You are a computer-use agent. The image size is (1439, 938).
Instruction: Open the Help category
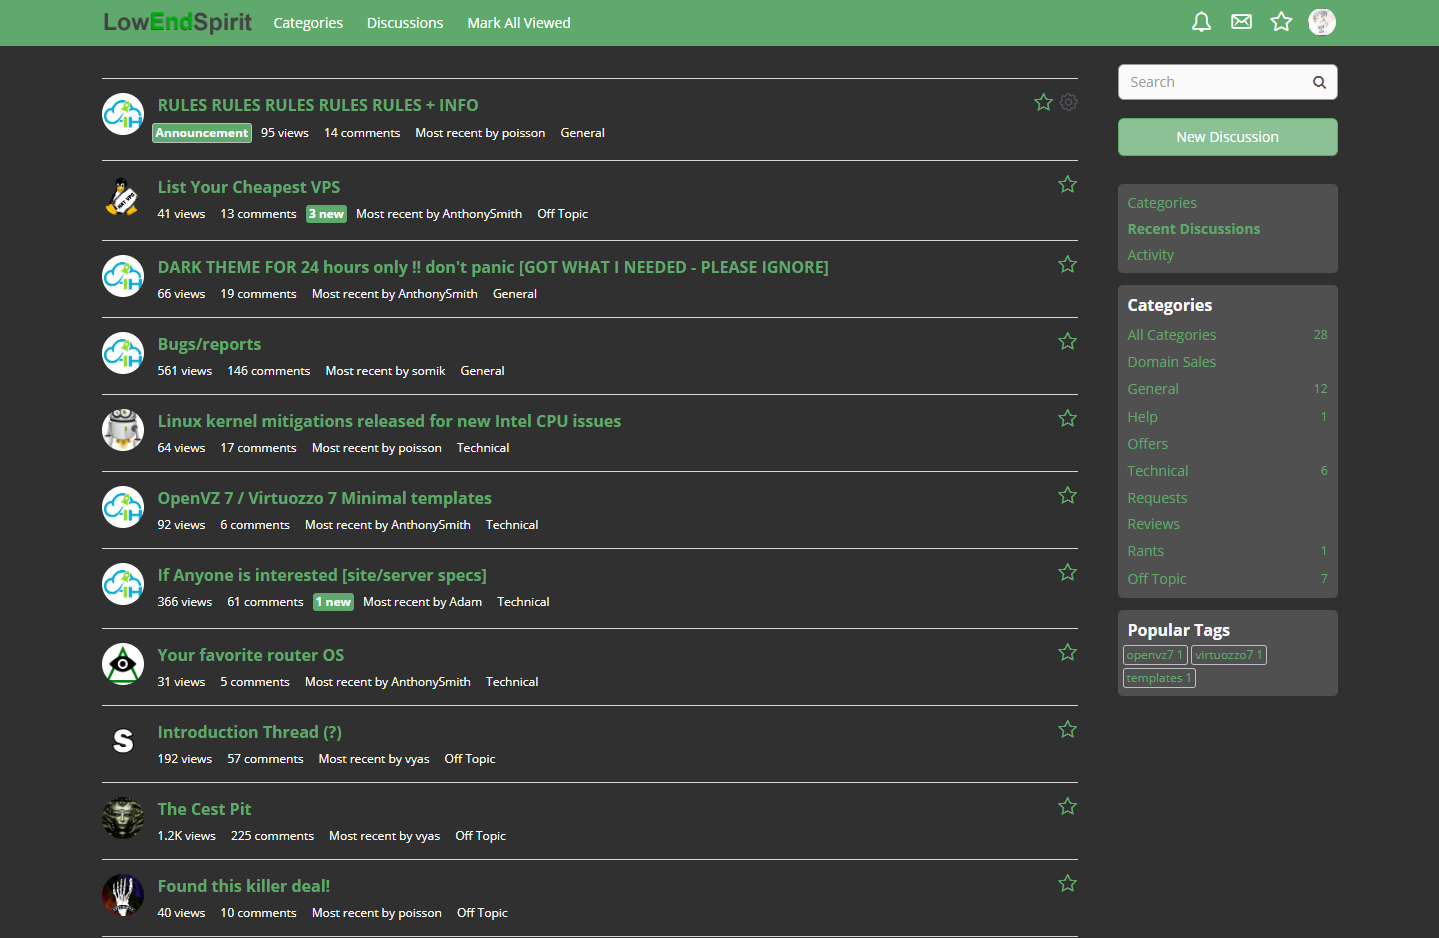click(1142, 417)
